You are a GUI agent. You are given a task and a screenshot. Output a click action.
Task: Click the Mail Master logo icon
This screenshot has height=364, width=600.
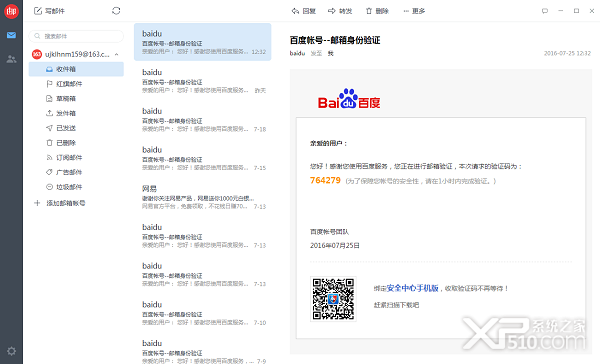pos(11,11)
